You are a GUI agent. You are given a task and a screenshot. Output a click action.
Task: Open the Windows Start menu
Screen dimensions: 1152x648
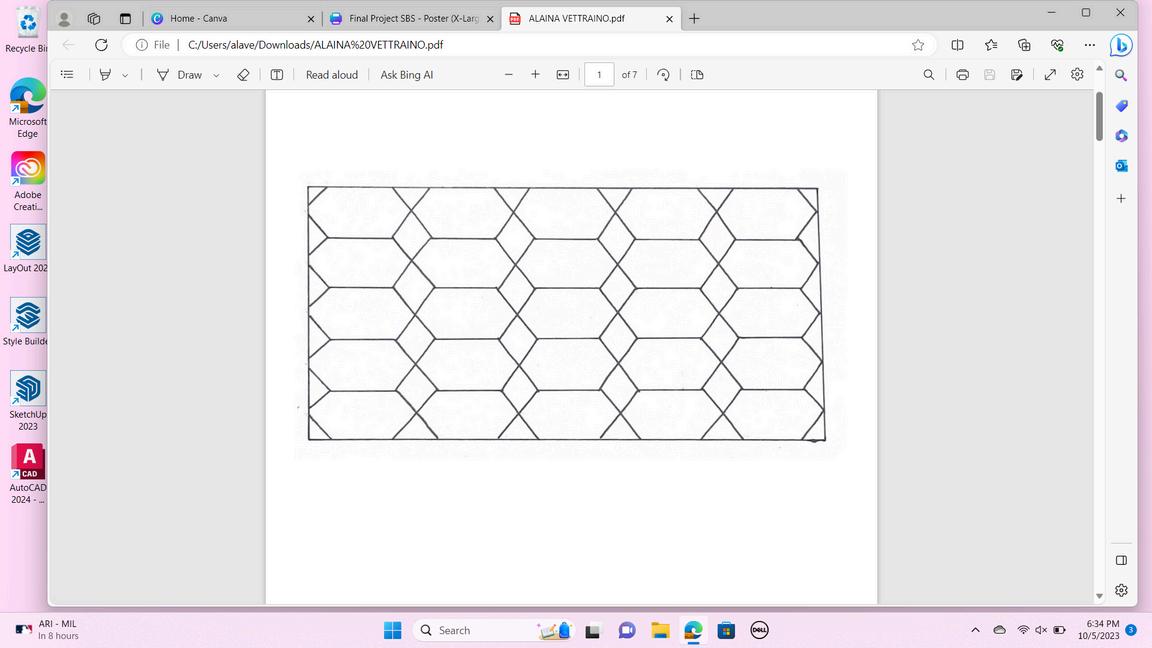(x=393, y=630)
